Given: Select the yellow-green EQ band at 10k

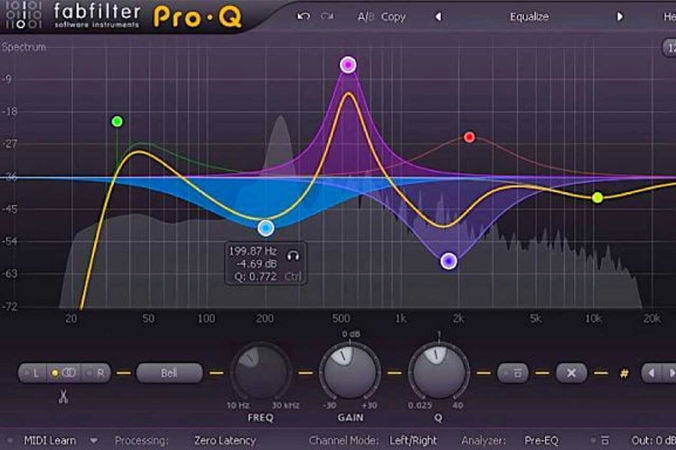Looking at the screenshot, I should [597, 198].
